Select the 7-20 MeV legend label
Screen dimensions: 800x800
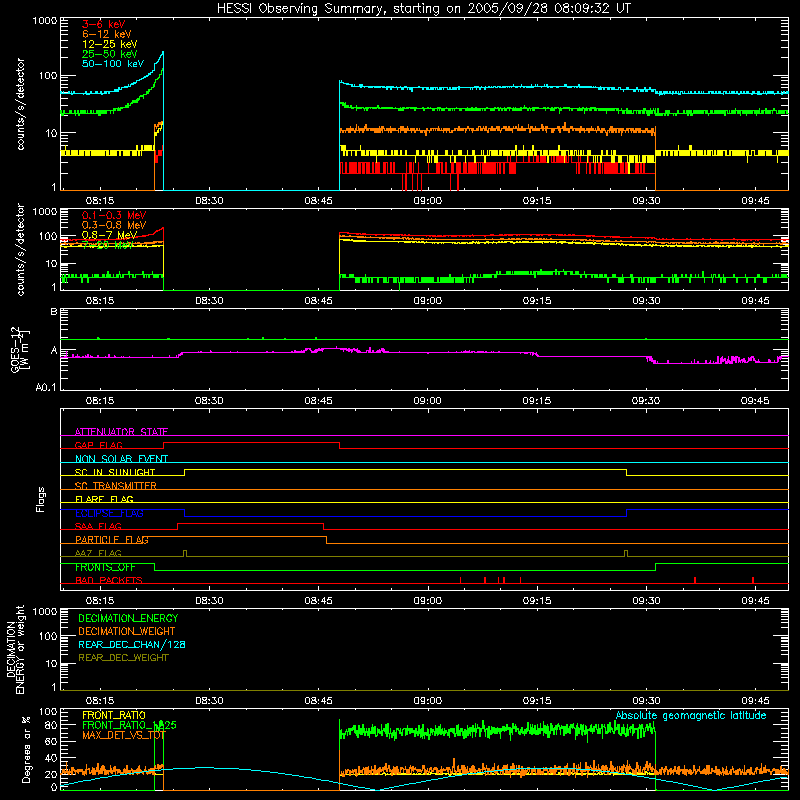[107, 245]
